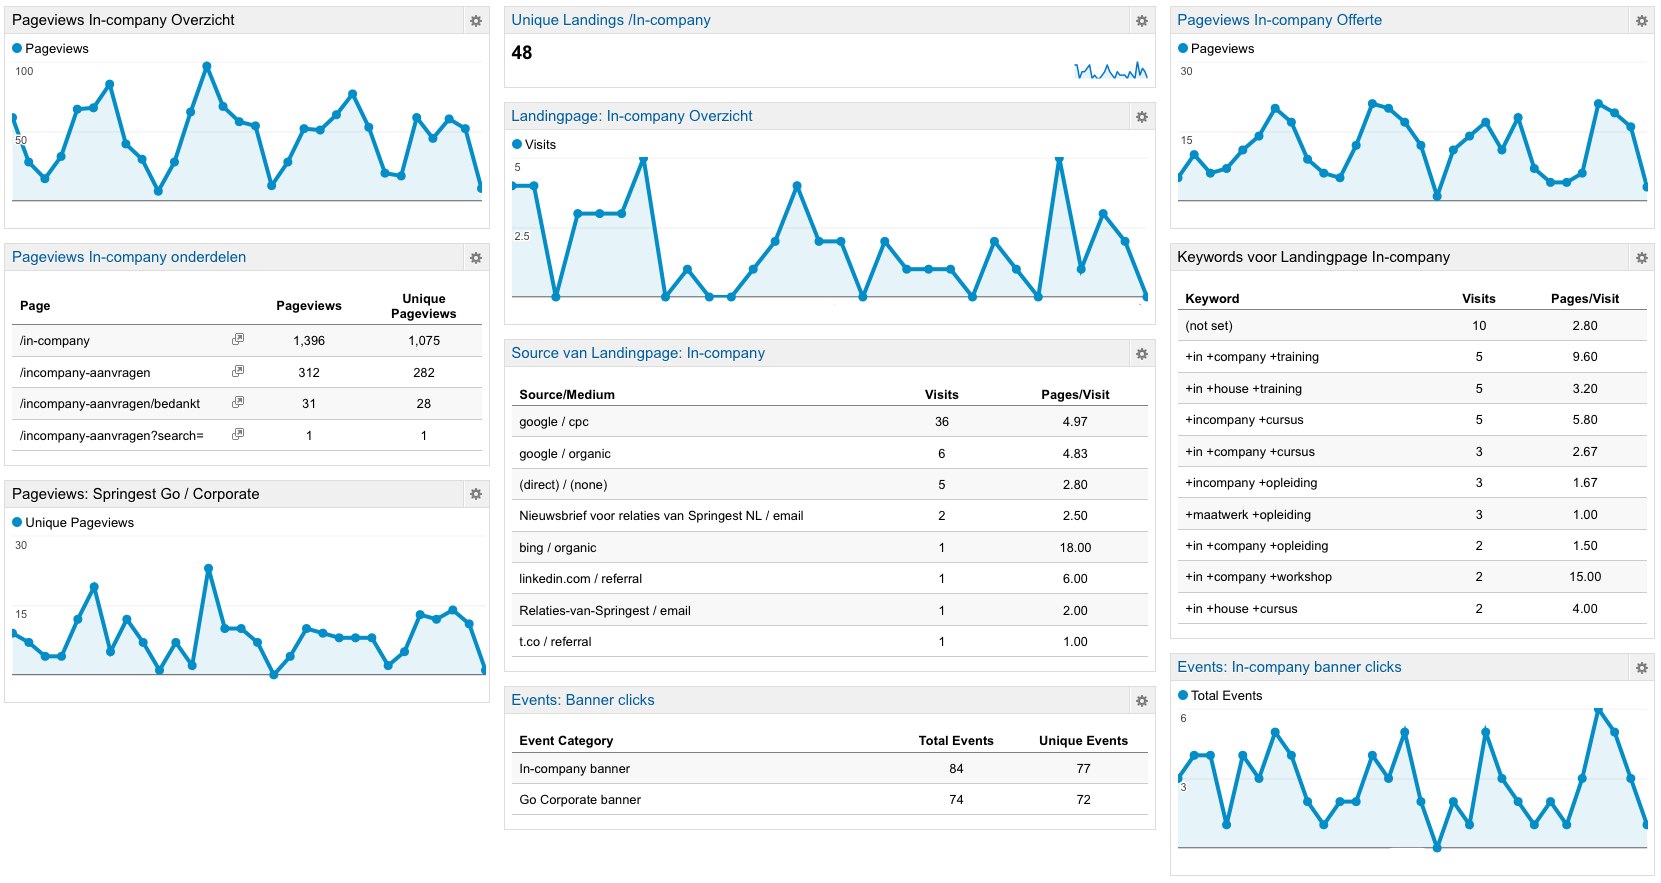This screenshot has height=883, width=1661.
Task: Click gear on Source van Landingpage widget
Action: coord(1141,354)
